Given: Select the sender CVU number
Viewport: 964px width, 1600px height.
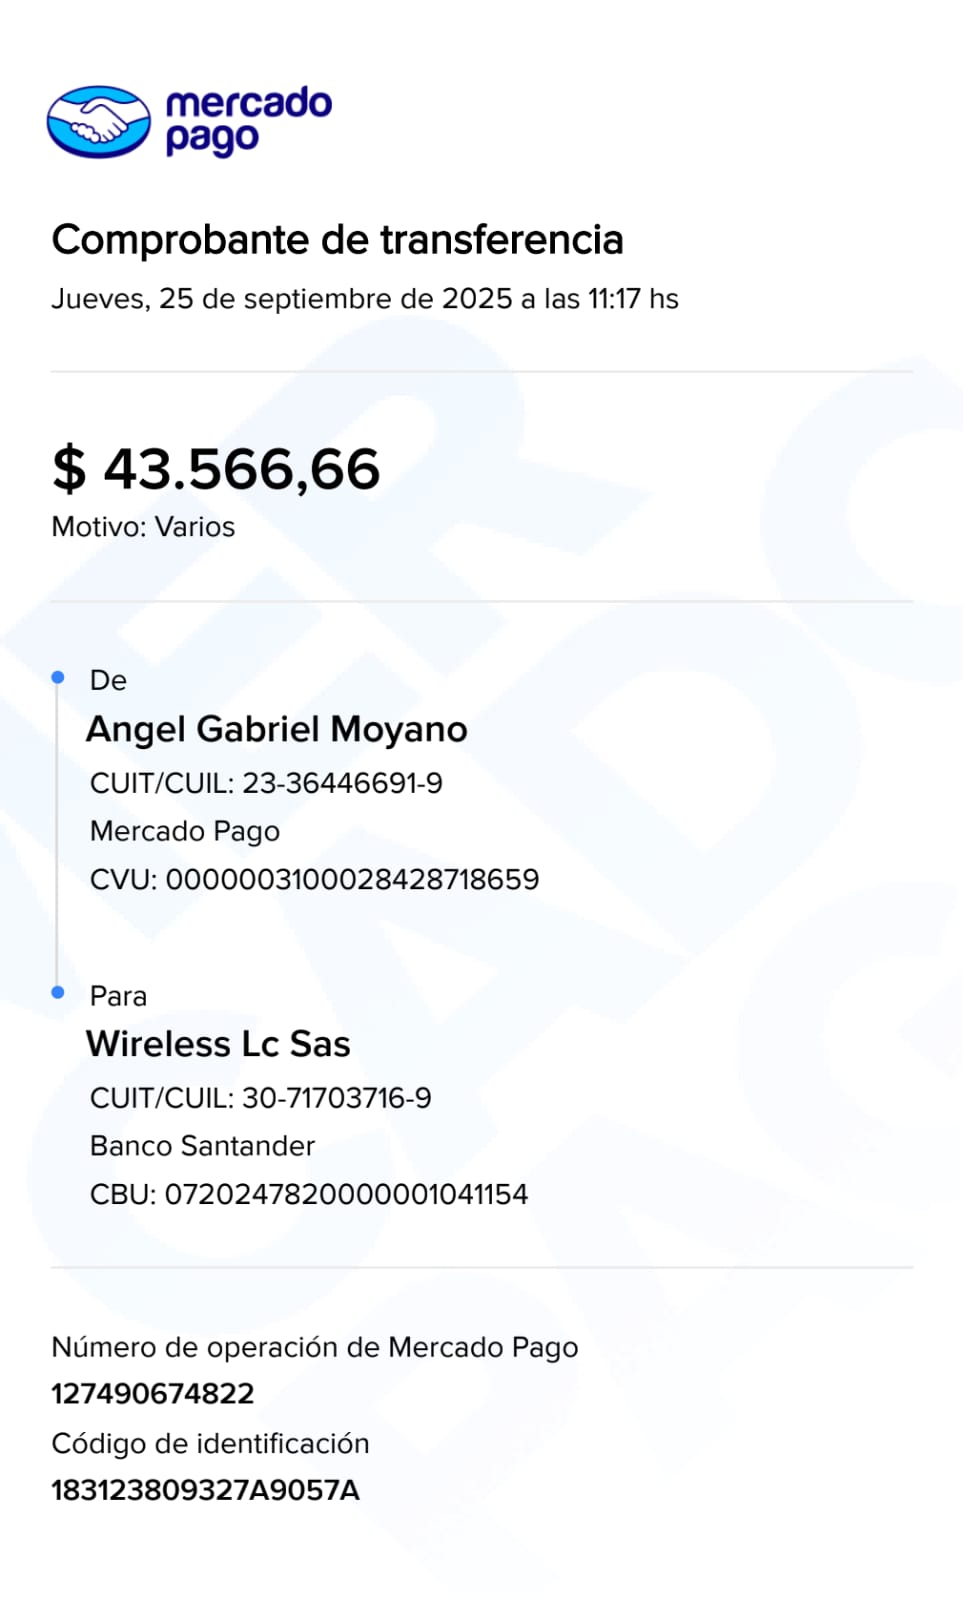Looking at the screenshot, I should (x=352, y=879).
